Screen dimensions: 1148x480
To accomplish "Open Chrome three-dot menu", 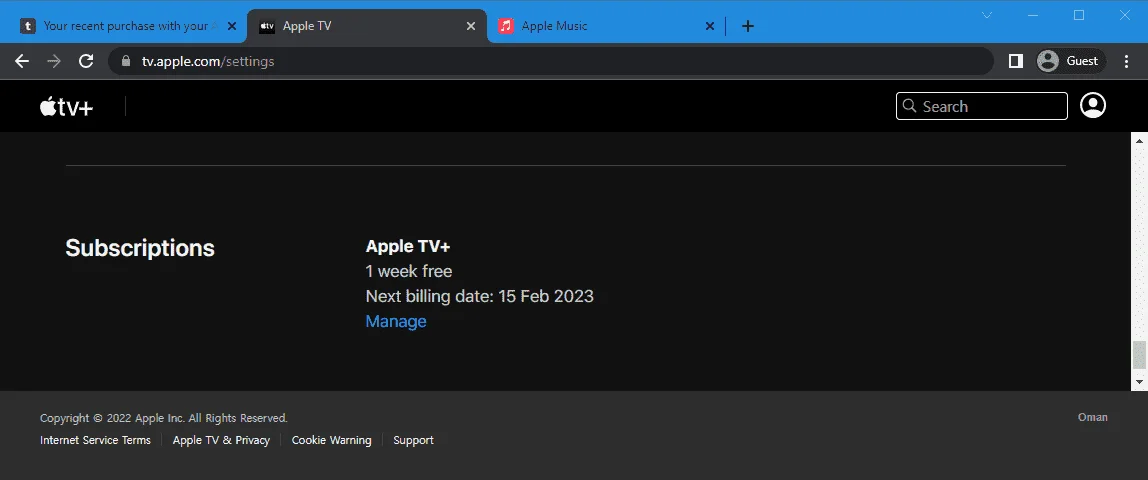I will point(1127,61).
